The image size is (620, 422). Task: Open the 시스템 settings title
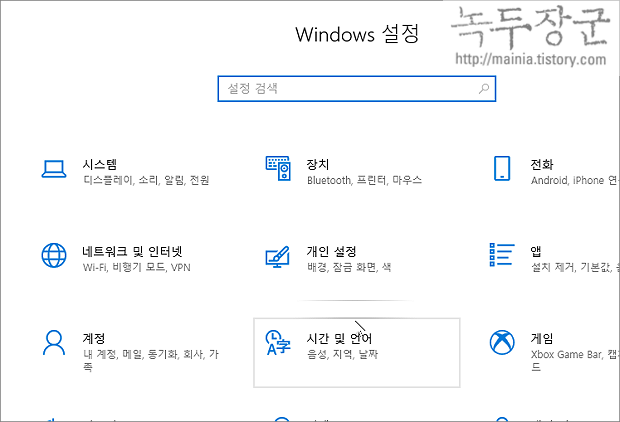pos(100,164)
